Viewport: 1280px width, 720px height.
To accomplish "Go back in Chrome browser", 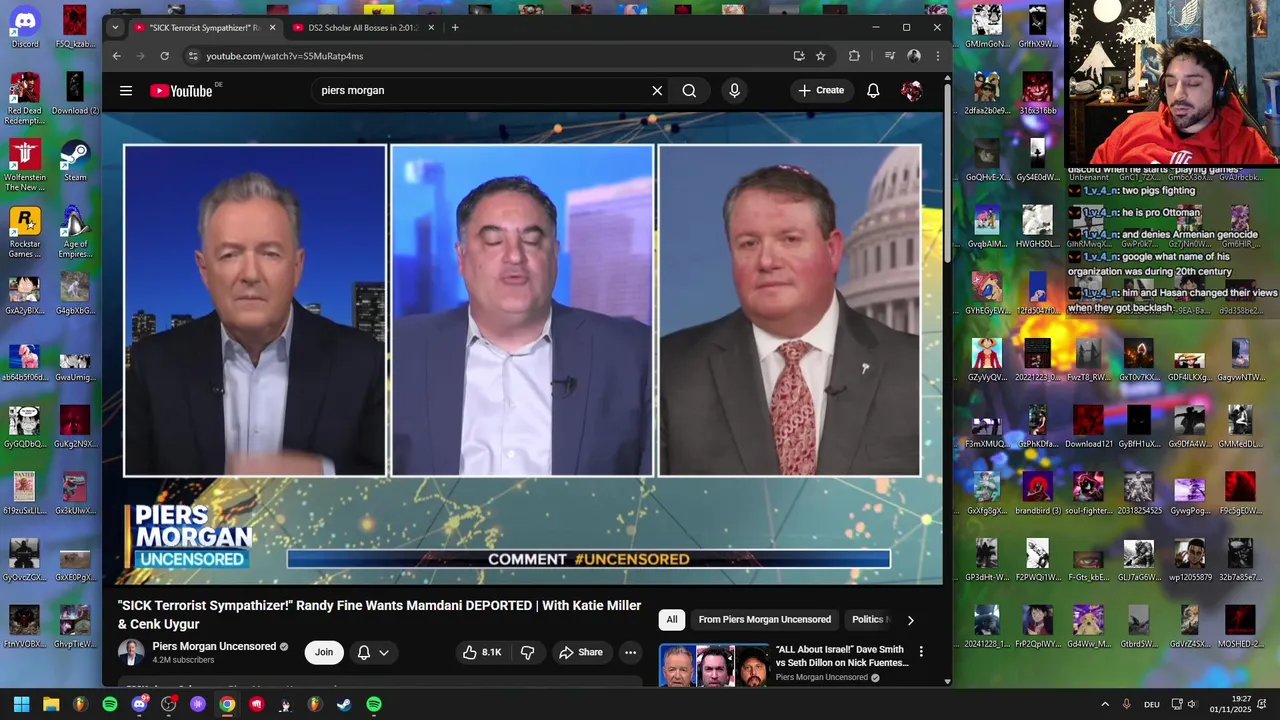I will (x=117, y=56).
